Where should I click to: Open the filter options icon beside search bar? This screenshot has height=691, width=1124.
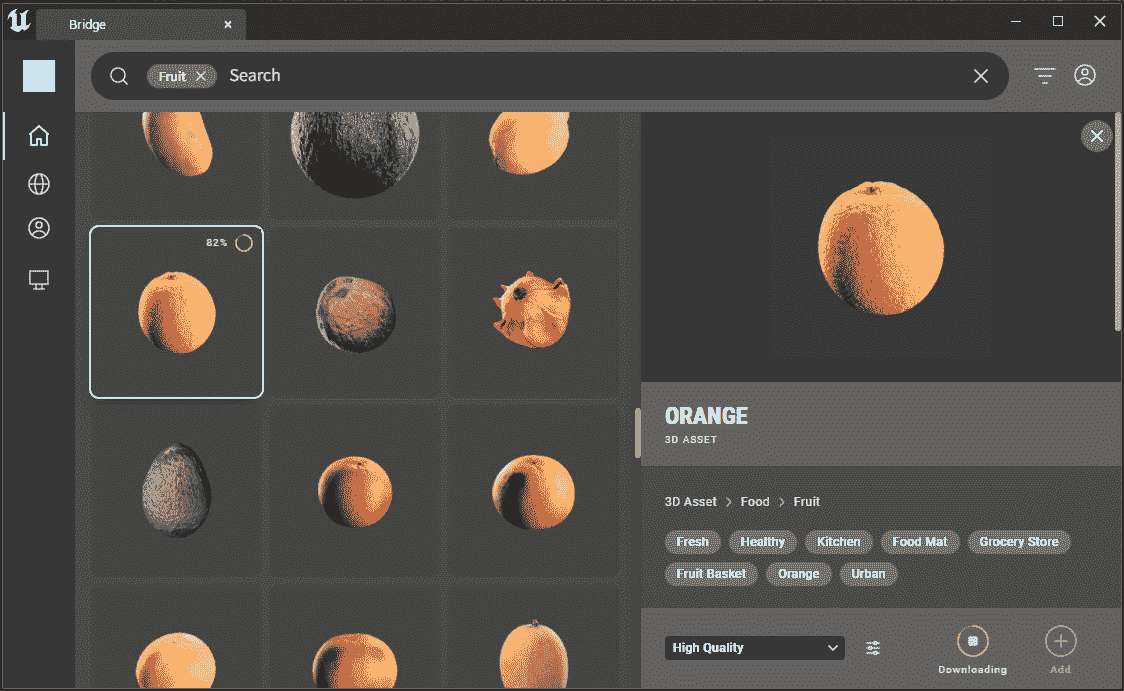pyautogui.click(x=1043, y=75)
